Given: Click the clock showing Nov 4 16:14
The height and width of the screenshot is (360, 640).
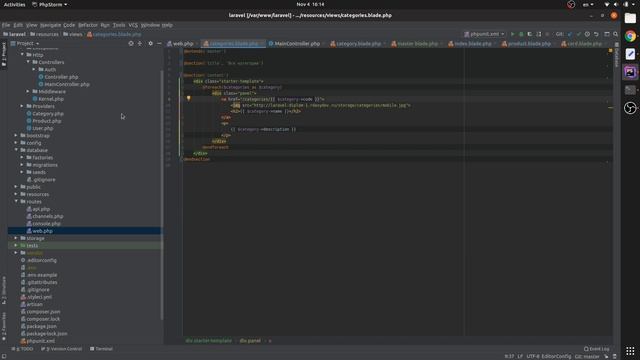Looking at the screenshot, I should point(310,4).
